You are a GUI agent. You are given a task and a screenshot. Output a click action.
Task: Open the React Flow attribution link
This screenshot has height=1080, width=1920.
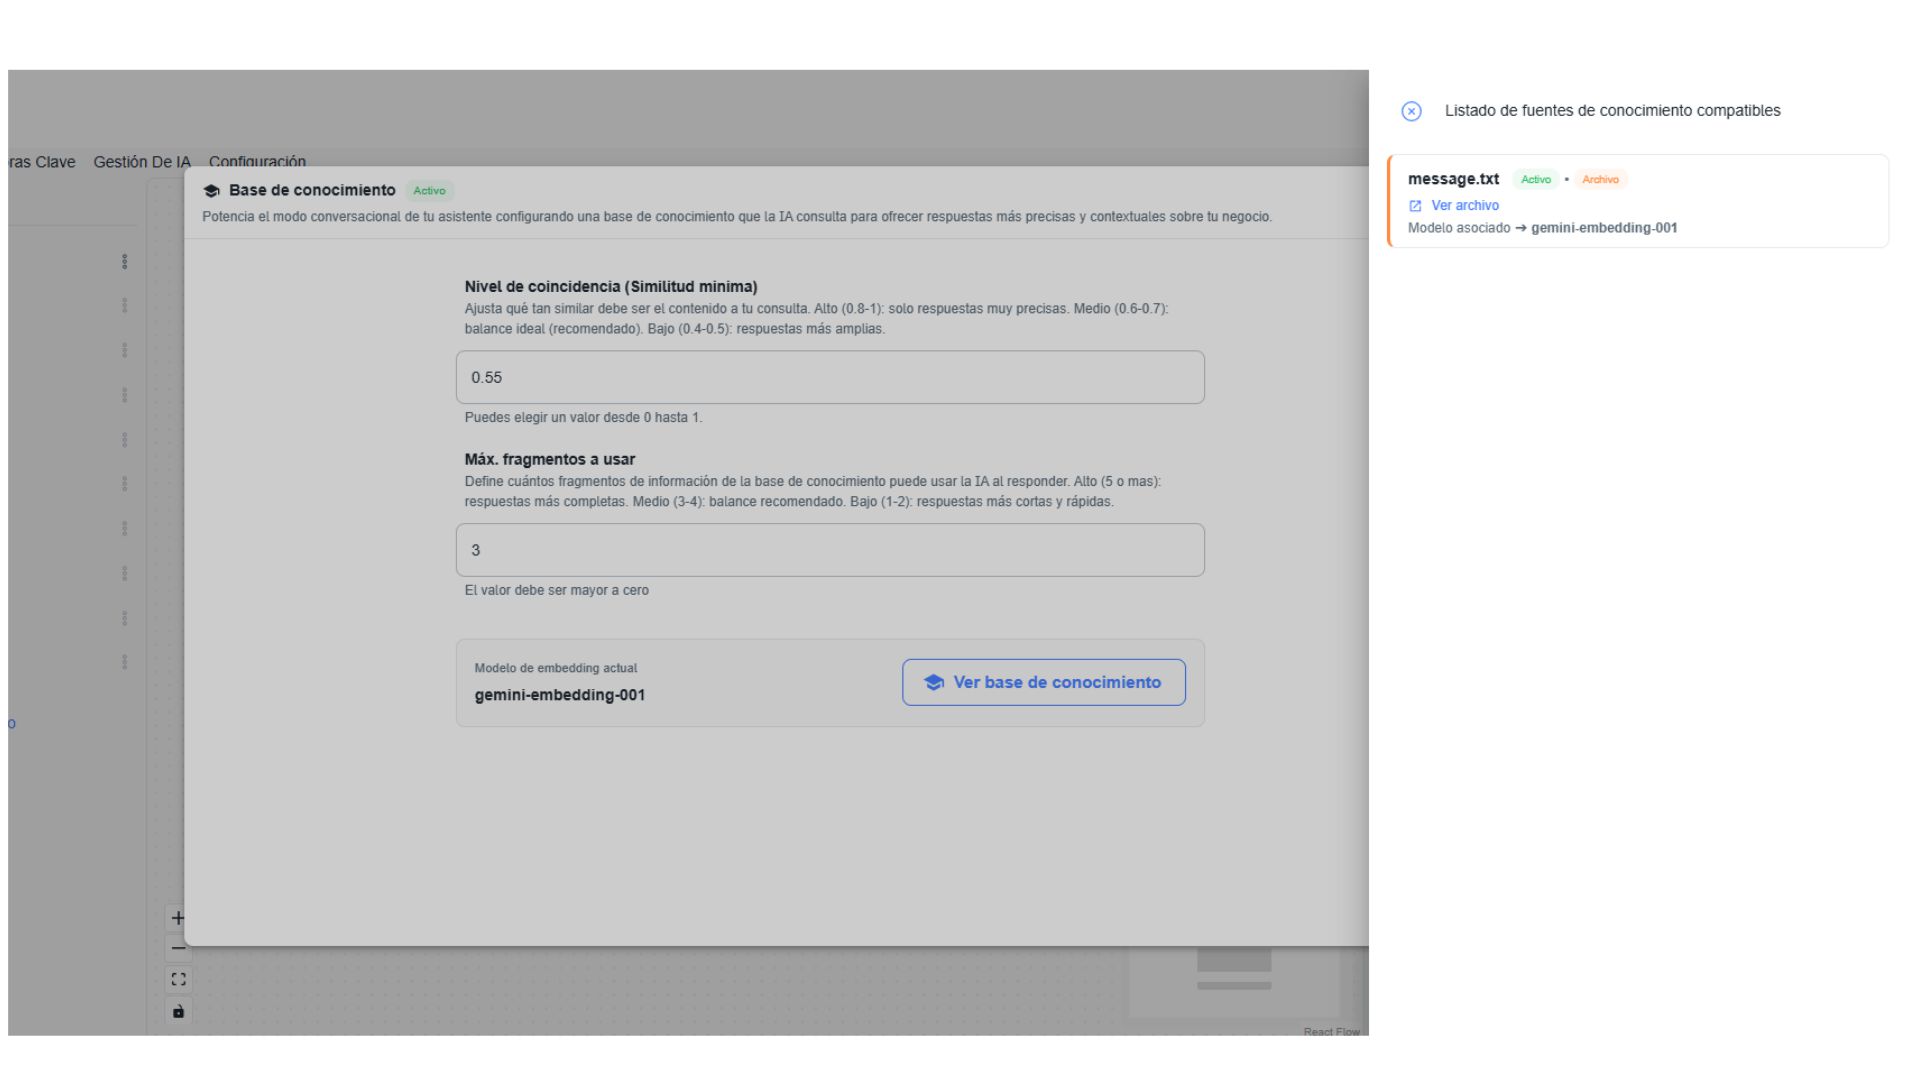pos(1331,1031)
